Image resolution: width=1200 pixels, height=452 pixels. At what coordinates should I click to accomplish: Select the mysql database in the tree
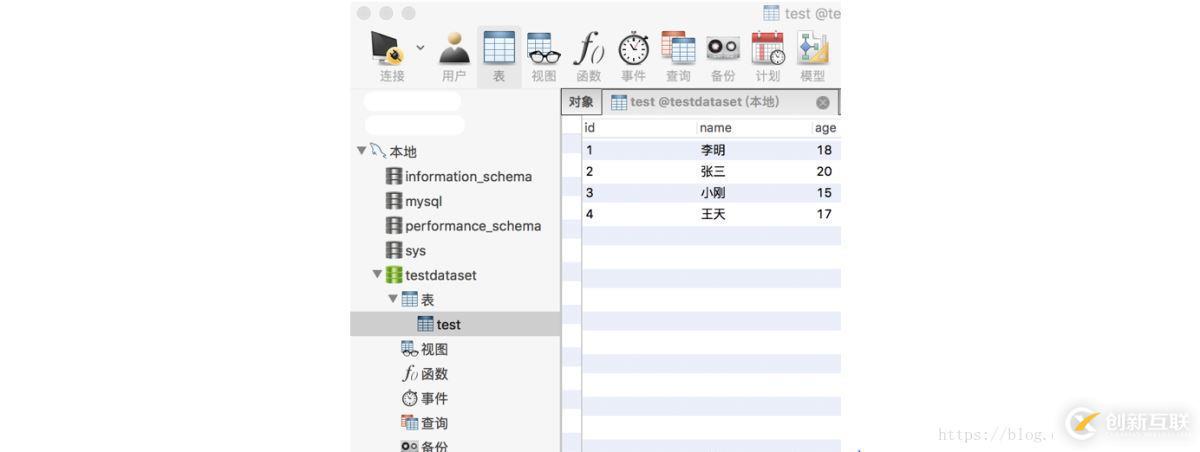click(423, 201)
